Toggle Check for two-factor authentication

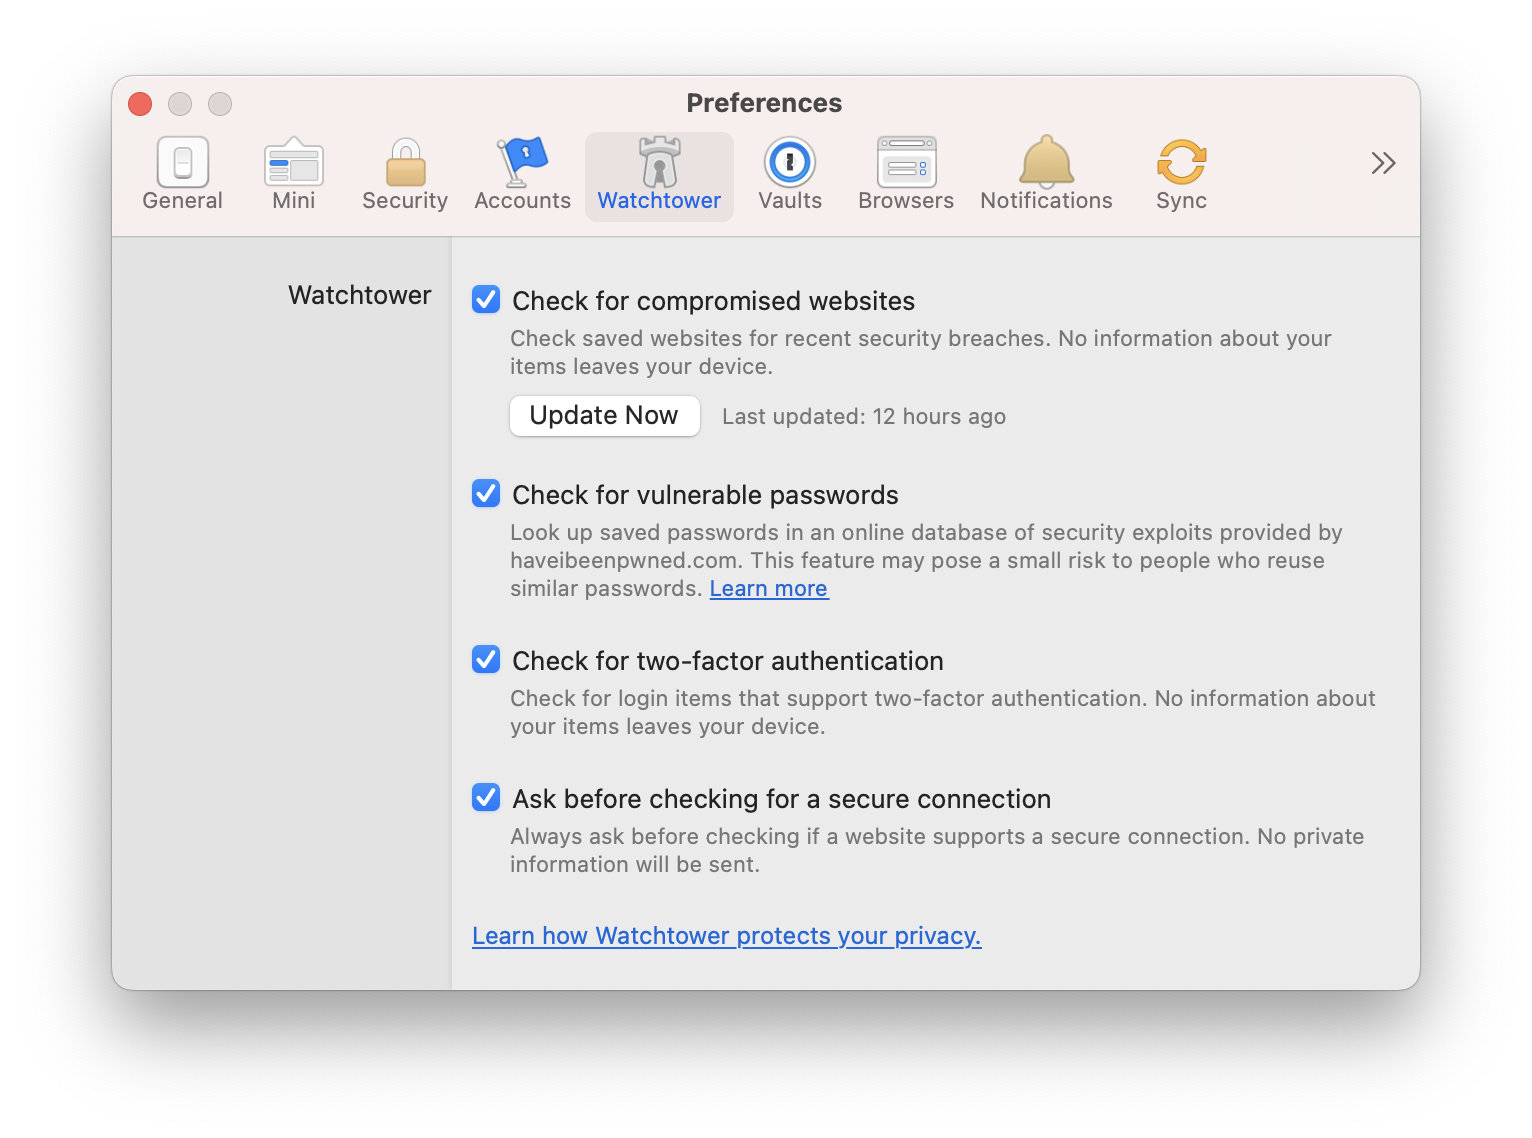click(486, 659)
